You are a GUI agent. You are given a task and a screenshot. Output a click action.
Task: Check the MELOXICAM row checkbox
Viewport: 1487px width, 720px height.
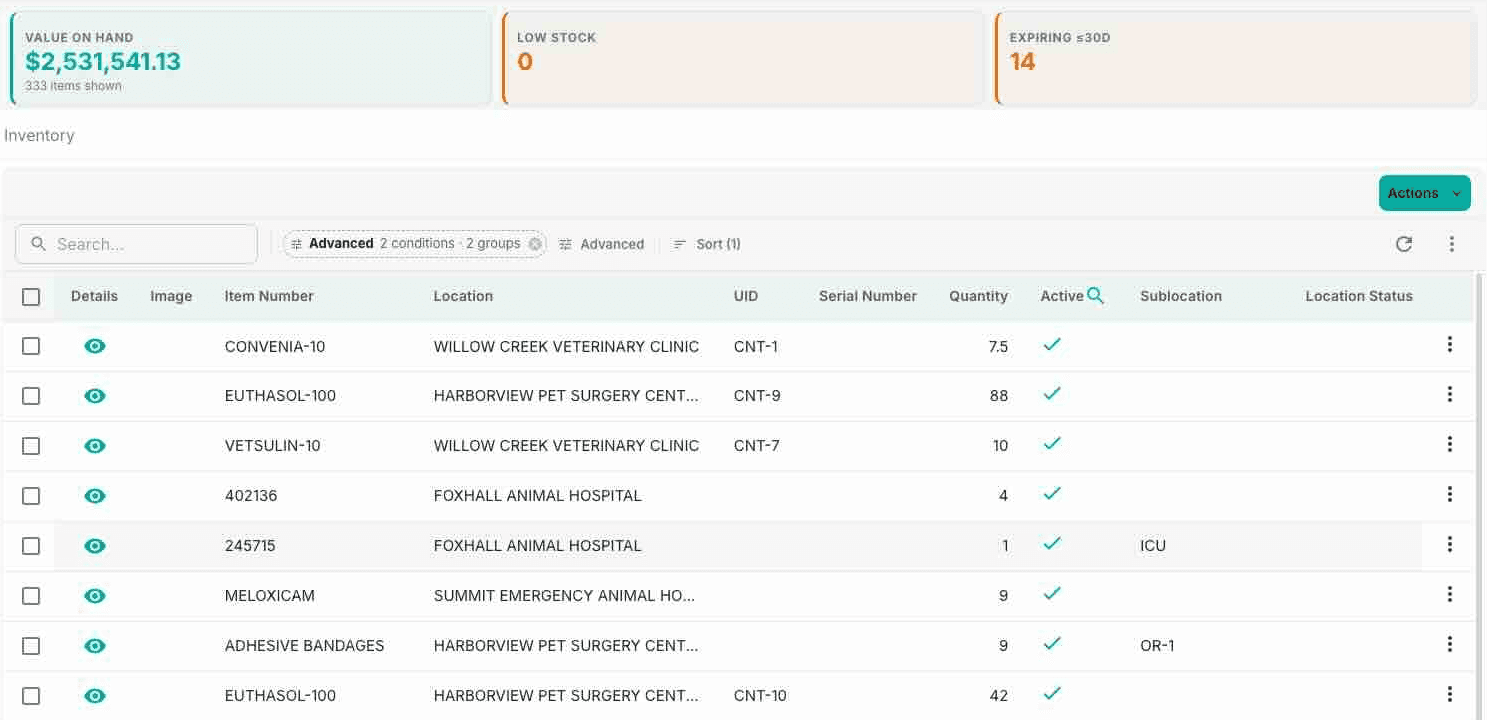[x=31, y=596]
